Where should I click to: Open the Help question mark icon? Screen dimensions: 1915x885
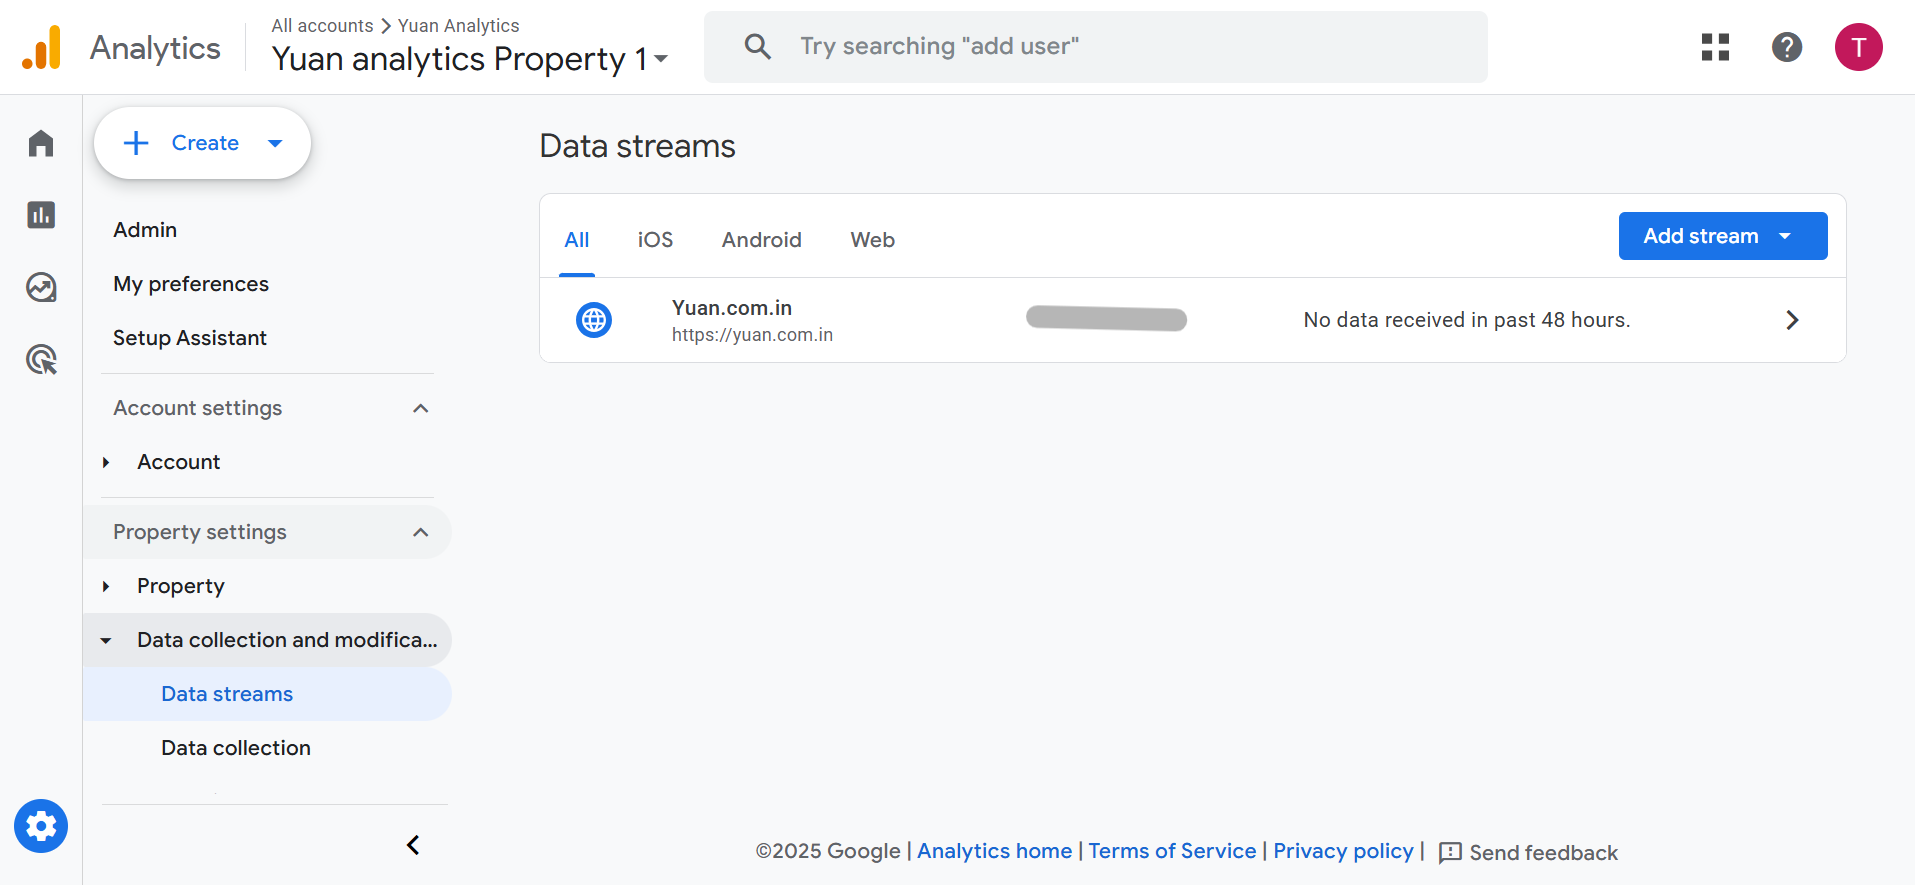point(1786,47)
